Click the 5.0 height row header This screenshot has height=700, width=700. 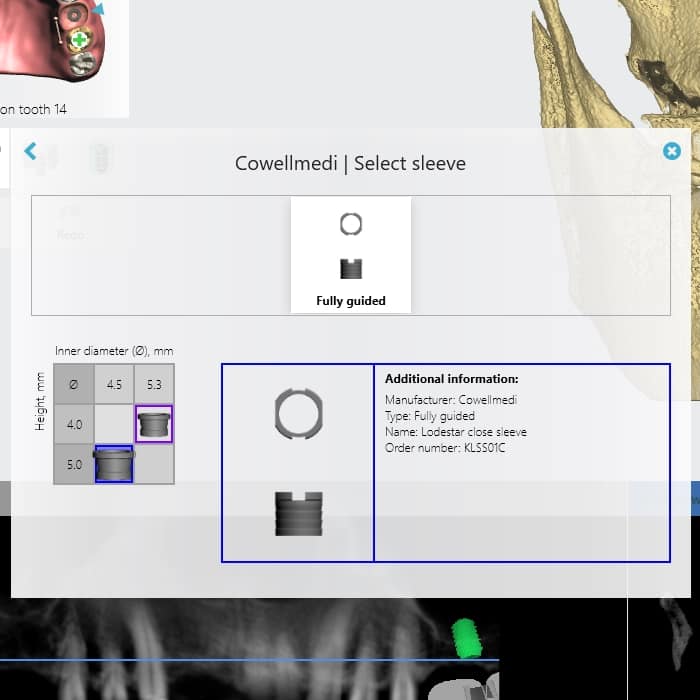click(74, 465)
